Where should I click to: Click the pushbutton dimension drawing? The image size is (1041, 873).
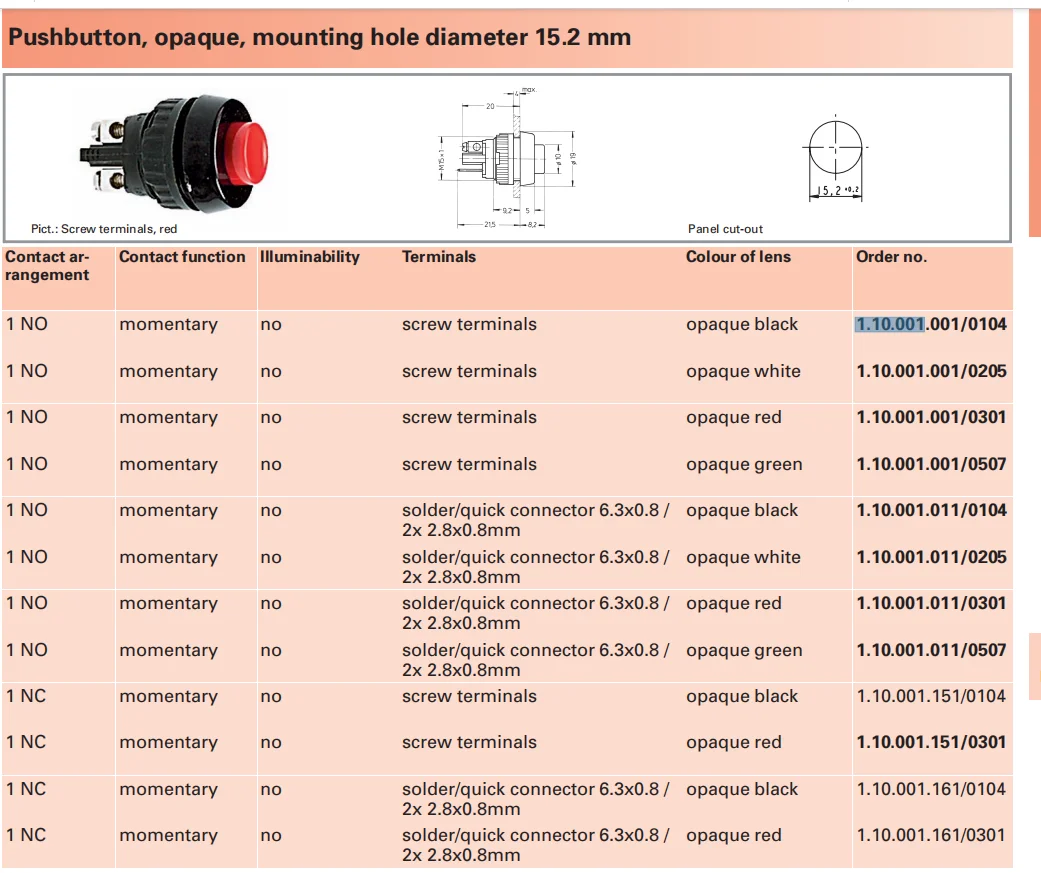tap(508, 158)
